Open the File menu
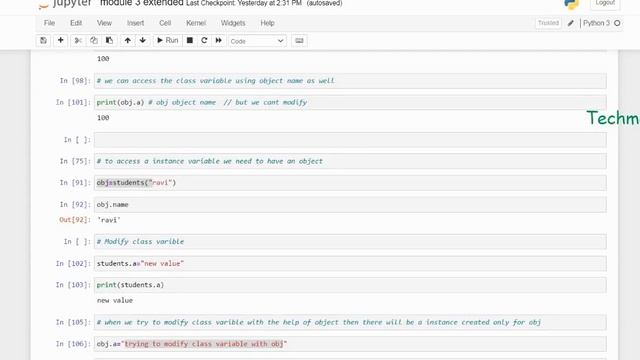The height and width of the screenshot is (360, 640). pyautogui.click(x=49, y=23)
